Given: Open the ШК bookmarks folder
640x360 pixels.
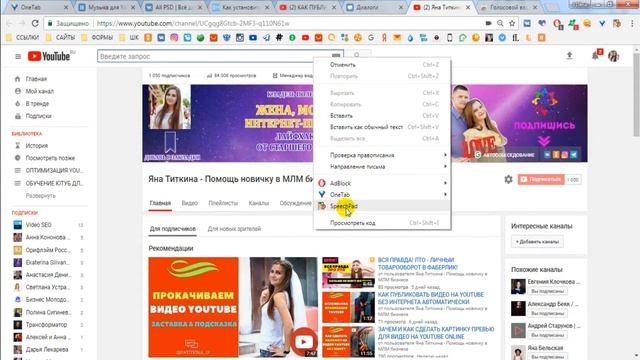Looking at the screenshot, I should 130,38.
